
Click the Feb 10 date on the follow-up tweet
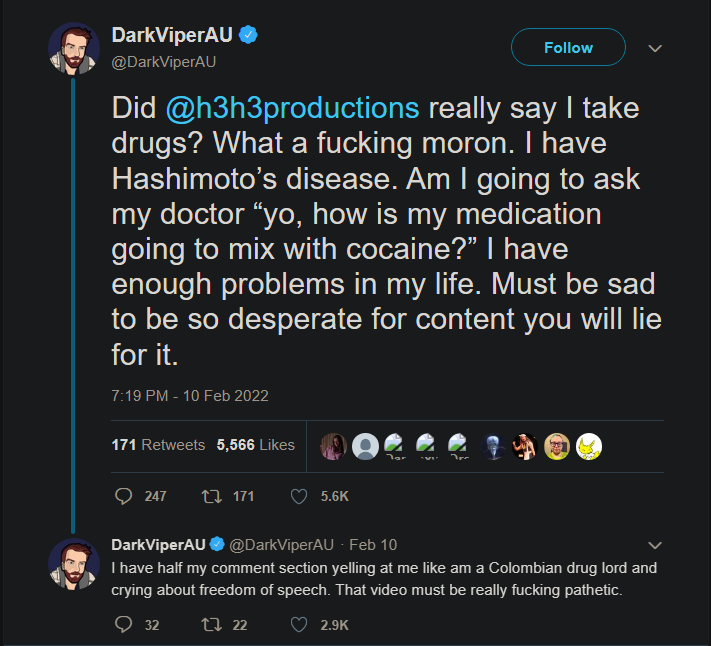click(373, 545)
